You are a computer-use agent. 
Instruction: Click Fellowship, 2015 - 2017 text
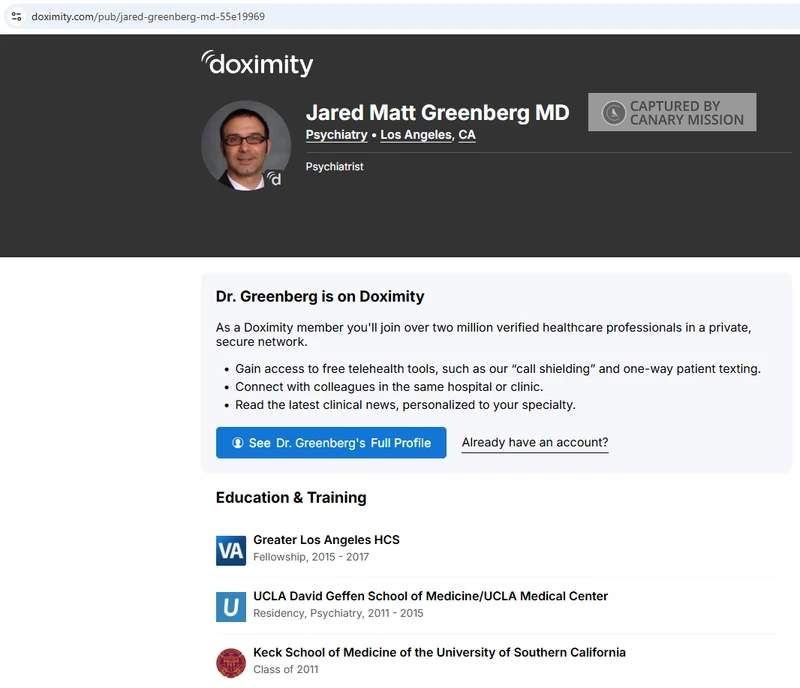pyautogui.click(x=311, y=557)
